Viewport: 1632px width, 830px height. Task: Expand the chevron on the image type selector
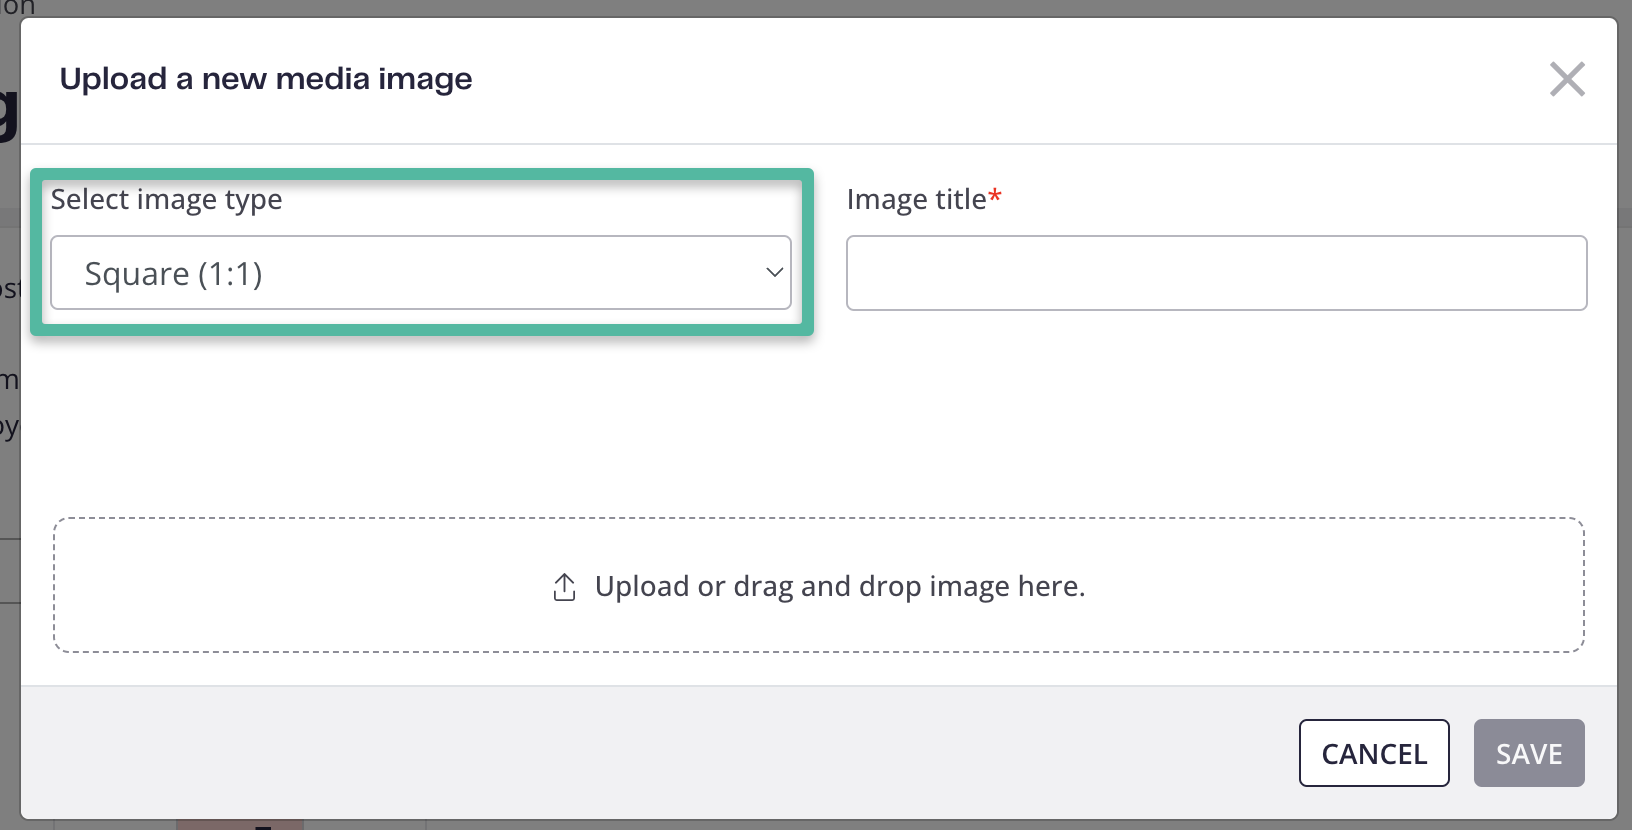pyautogui.click(x=774, y=272)
